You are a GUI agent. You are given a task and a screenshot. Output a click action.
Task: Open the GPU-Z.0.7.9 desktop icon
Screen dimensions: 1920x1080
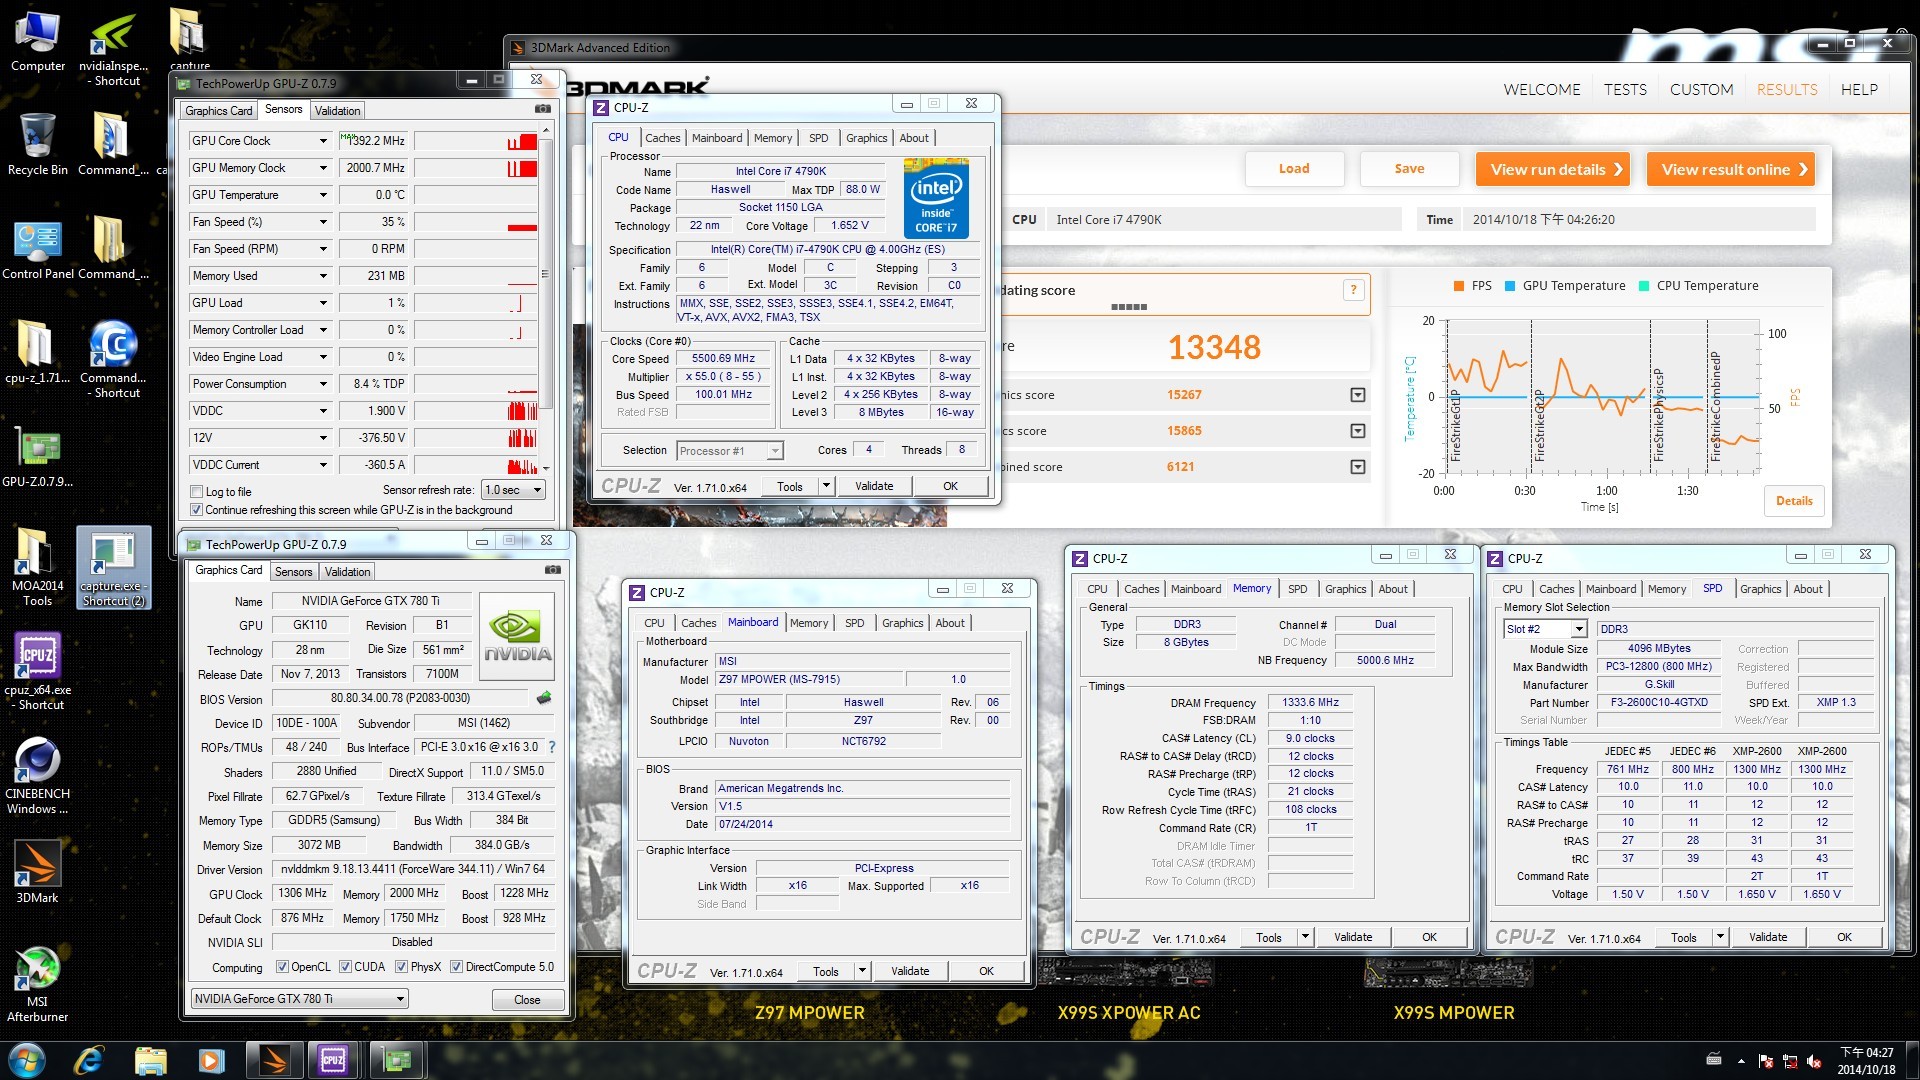coord(38,458)
